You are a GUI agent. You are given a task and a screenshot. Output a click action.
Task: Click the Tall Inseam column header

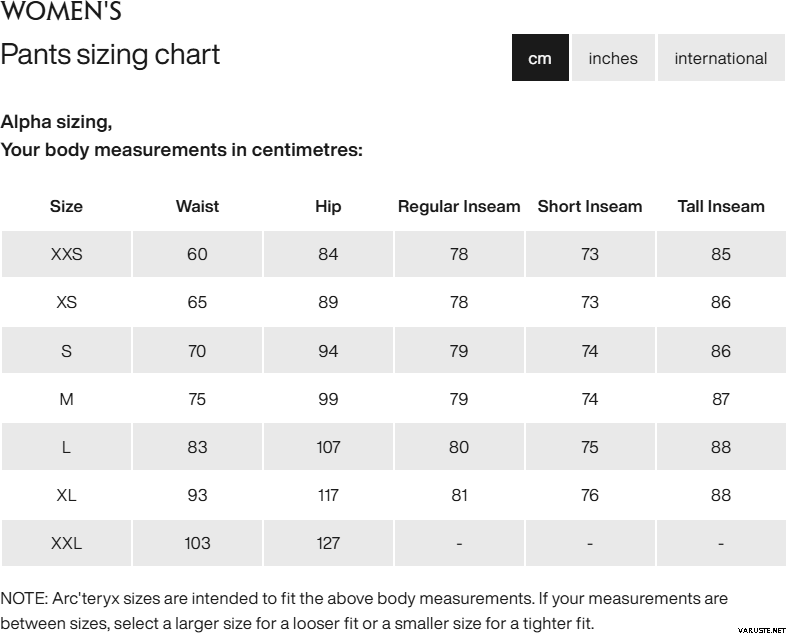[721, 207]
